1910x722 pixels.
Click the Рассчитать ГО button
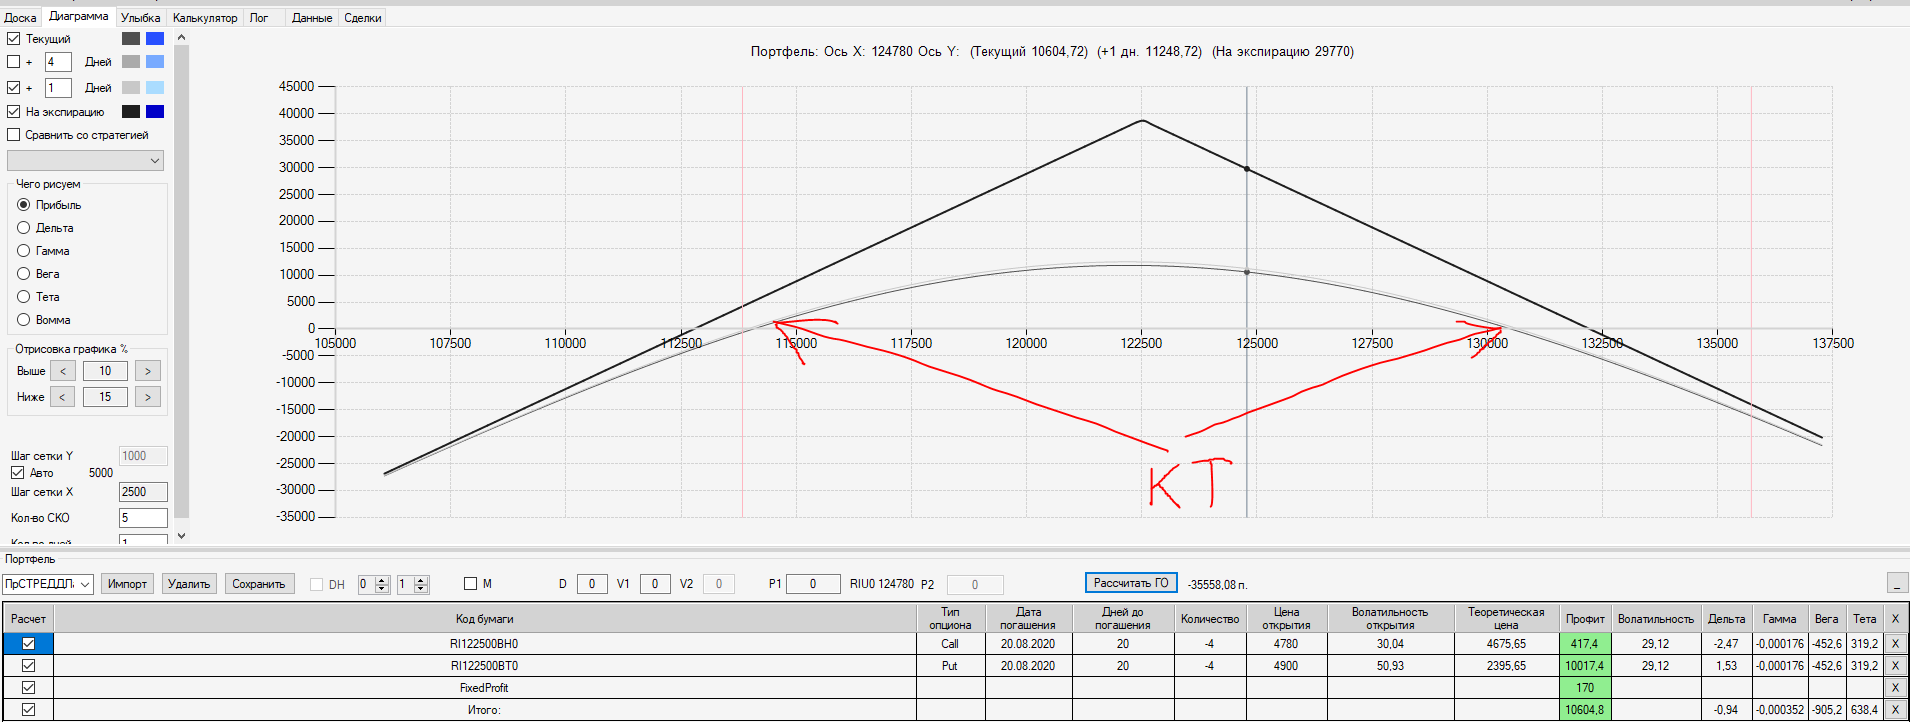(1131, 583)
